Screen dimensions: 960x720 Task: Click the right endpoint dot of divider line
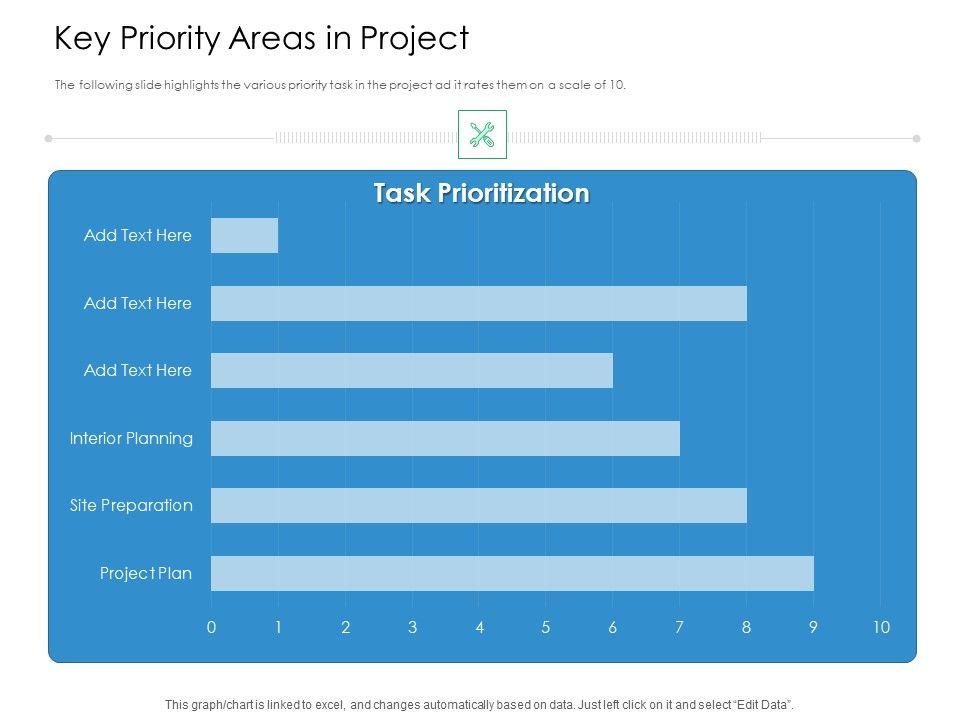916,138
